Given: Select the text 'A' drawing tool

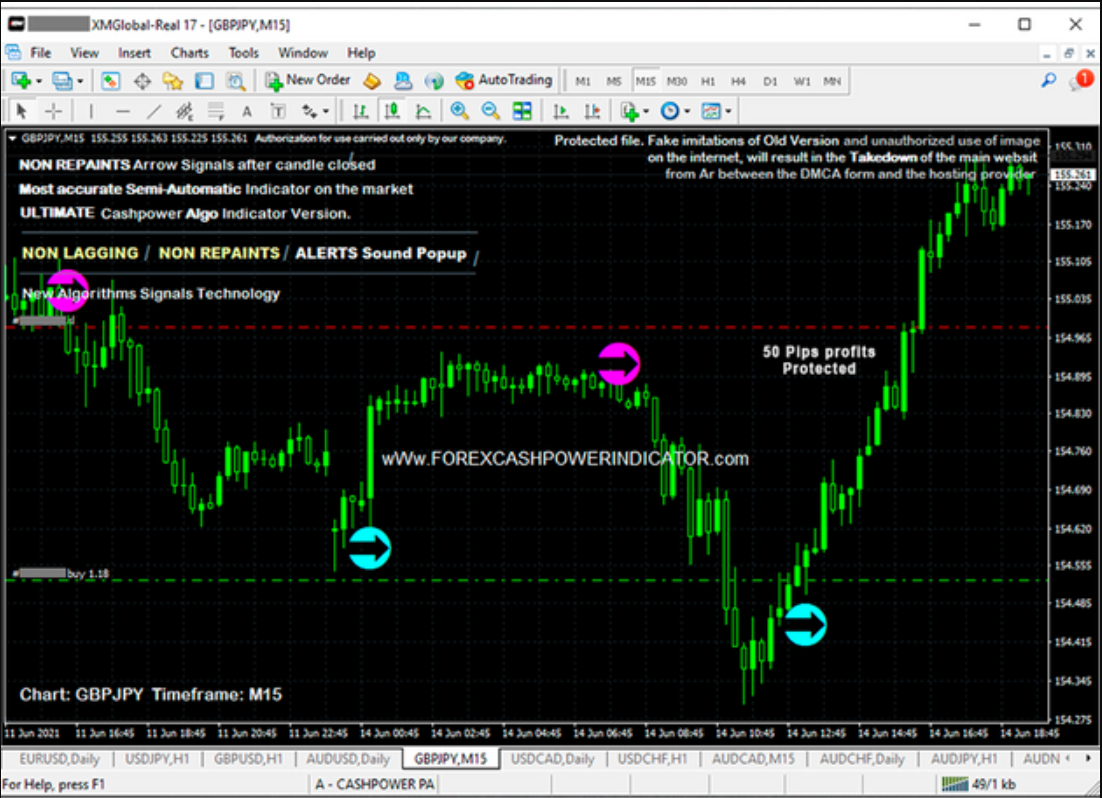Looking at the screenshot, I should coord(247,111).
